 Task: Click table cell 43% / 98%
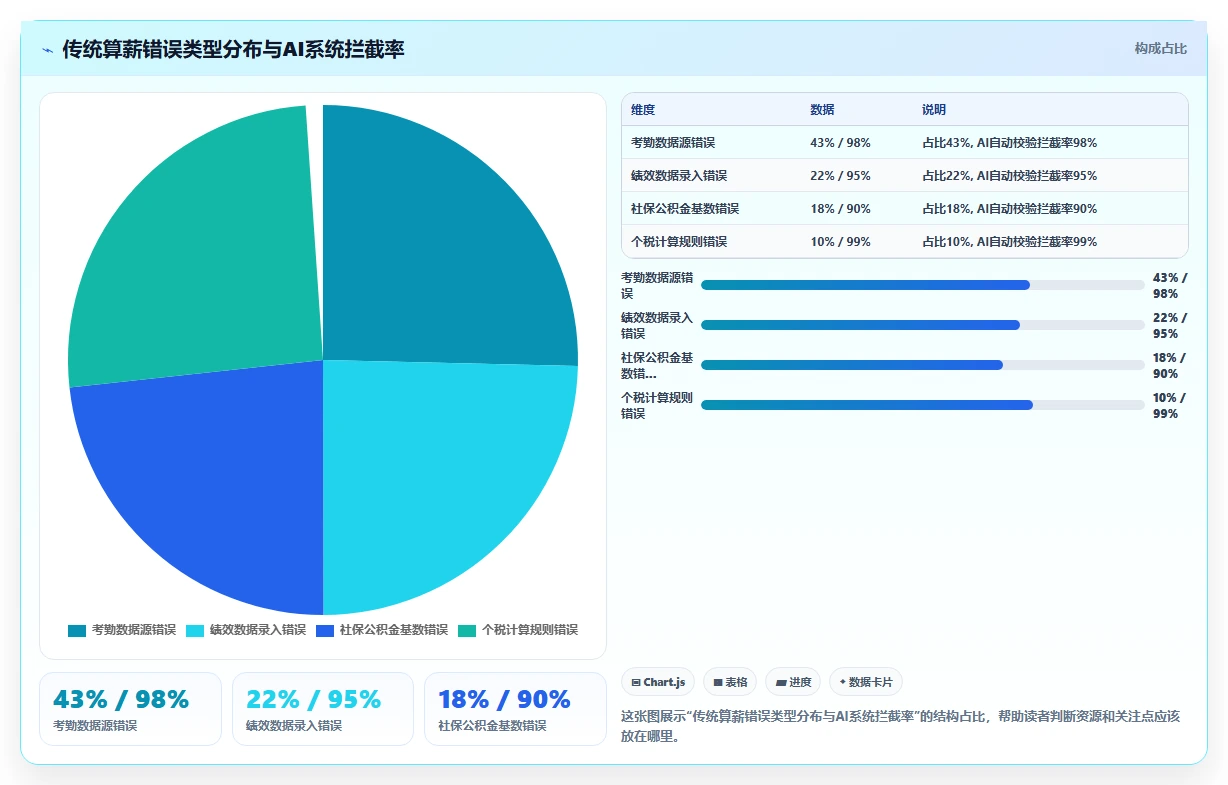(x=840, y=143)
